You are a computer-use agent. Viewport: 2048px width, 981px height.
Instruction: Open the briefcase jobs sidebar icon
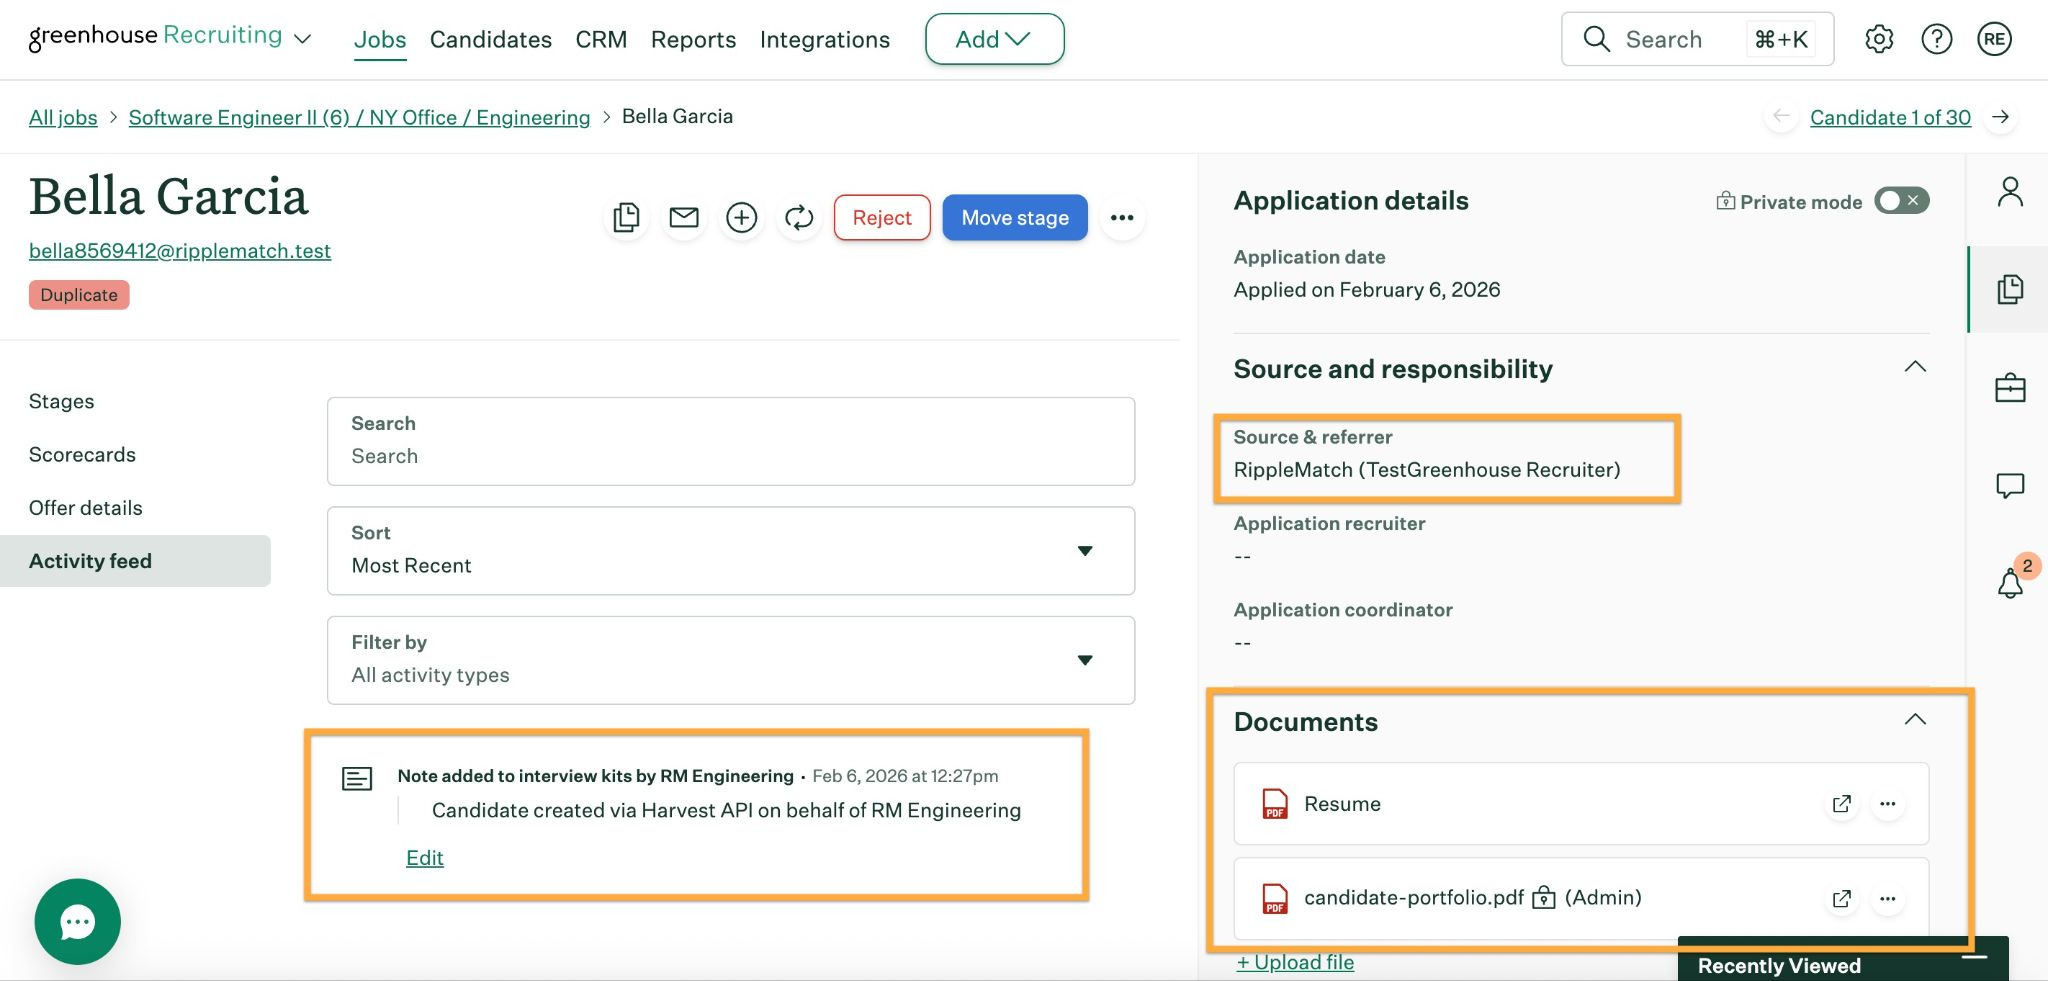pyautogui.click(x=2010, y=387)
